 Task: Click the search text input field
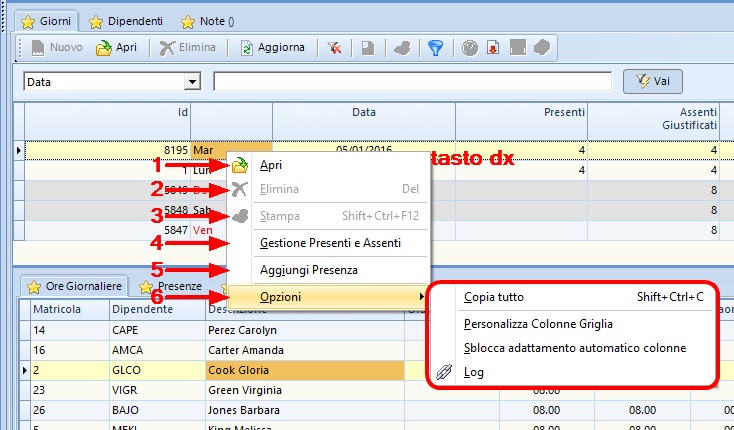[412, 82]
